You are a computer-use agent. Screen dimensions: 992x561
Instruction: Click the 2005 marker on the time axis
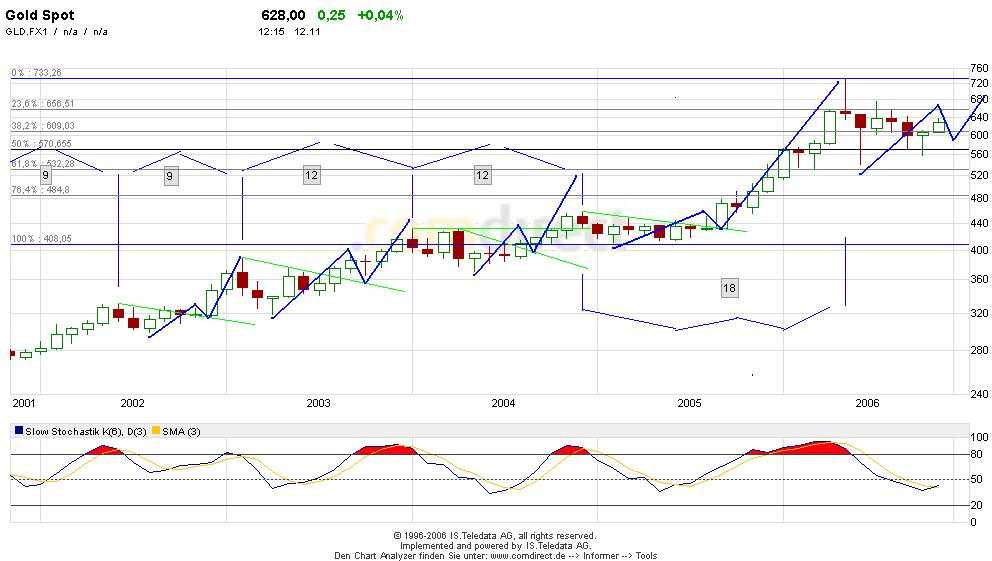click(689, 404)
